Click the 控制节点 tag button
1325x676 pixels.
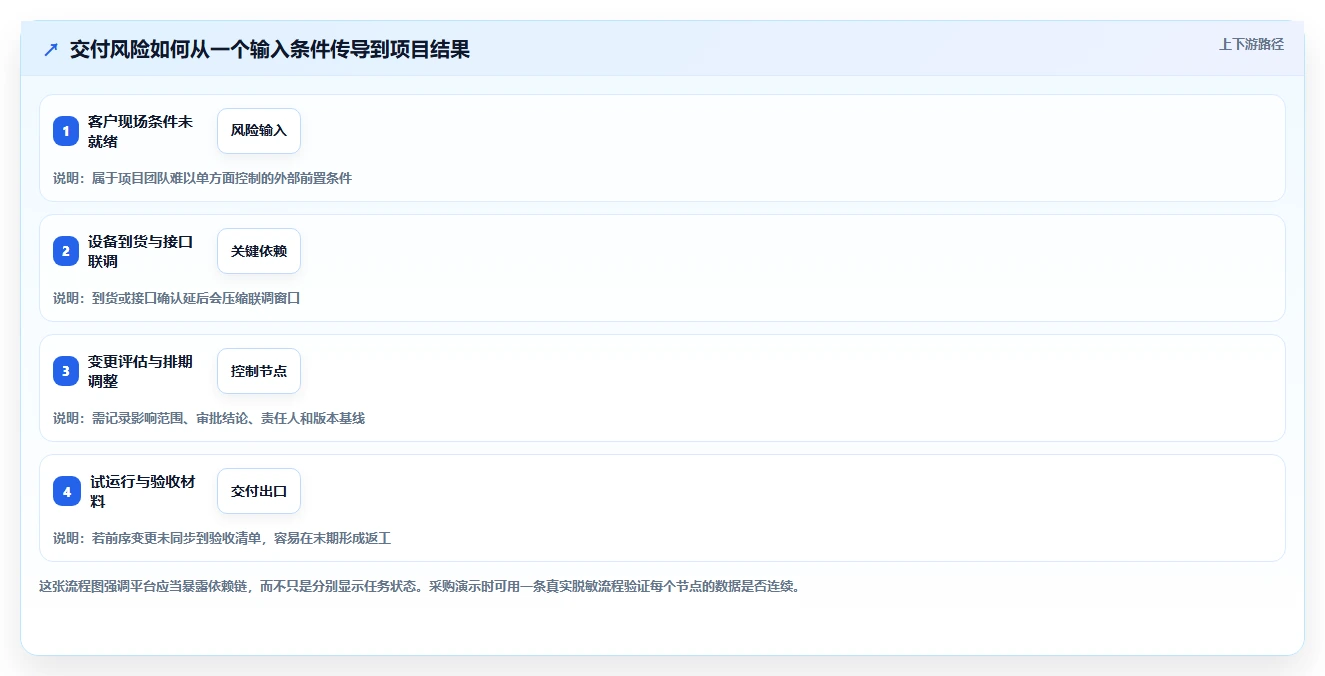click(259, 371)
